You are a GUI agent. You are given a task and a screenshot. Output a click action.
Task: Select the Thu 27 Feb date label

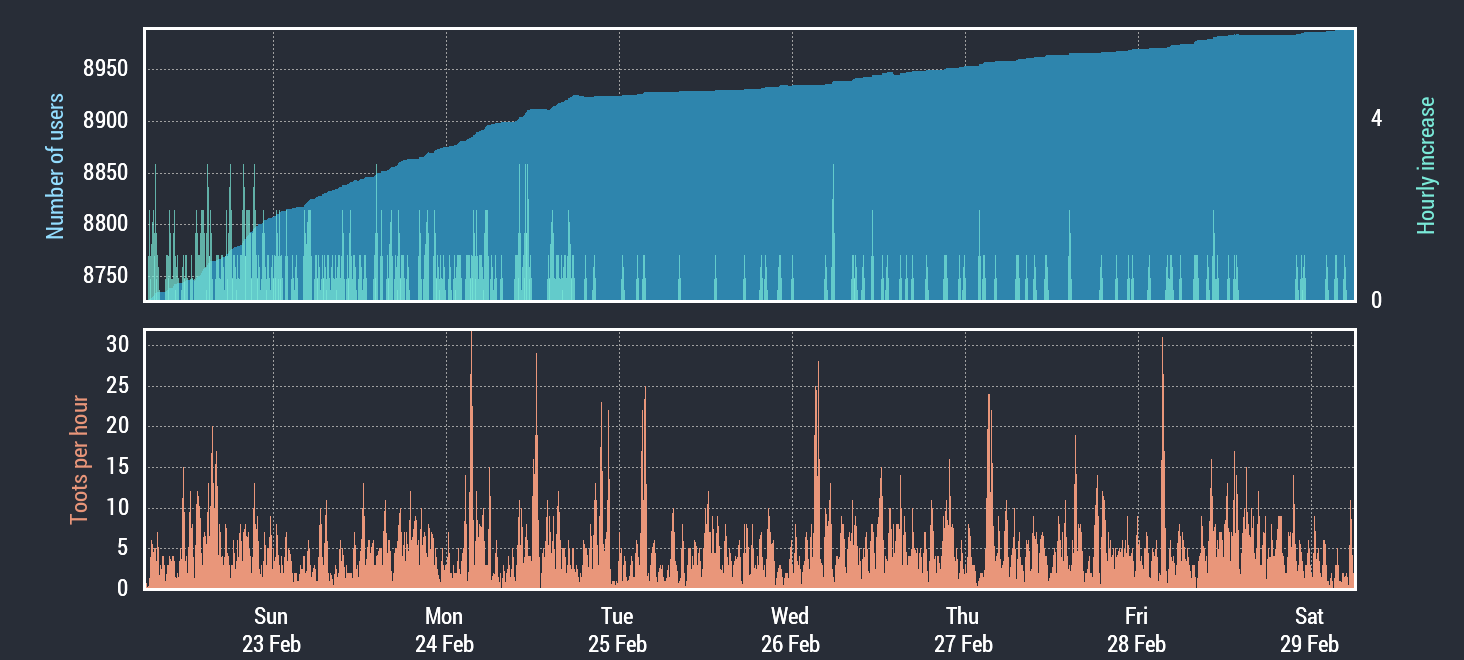coord(963,630)
